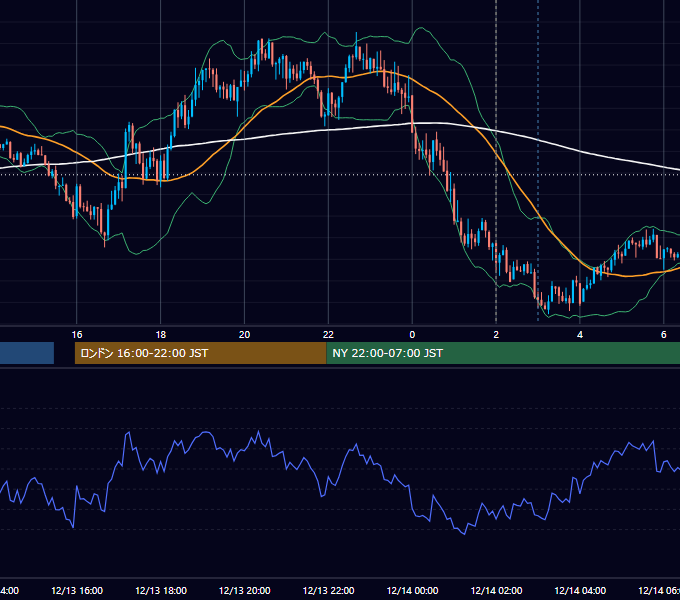
Task: Click the blue session bar left of ロンドン
Action: point(27,353)
